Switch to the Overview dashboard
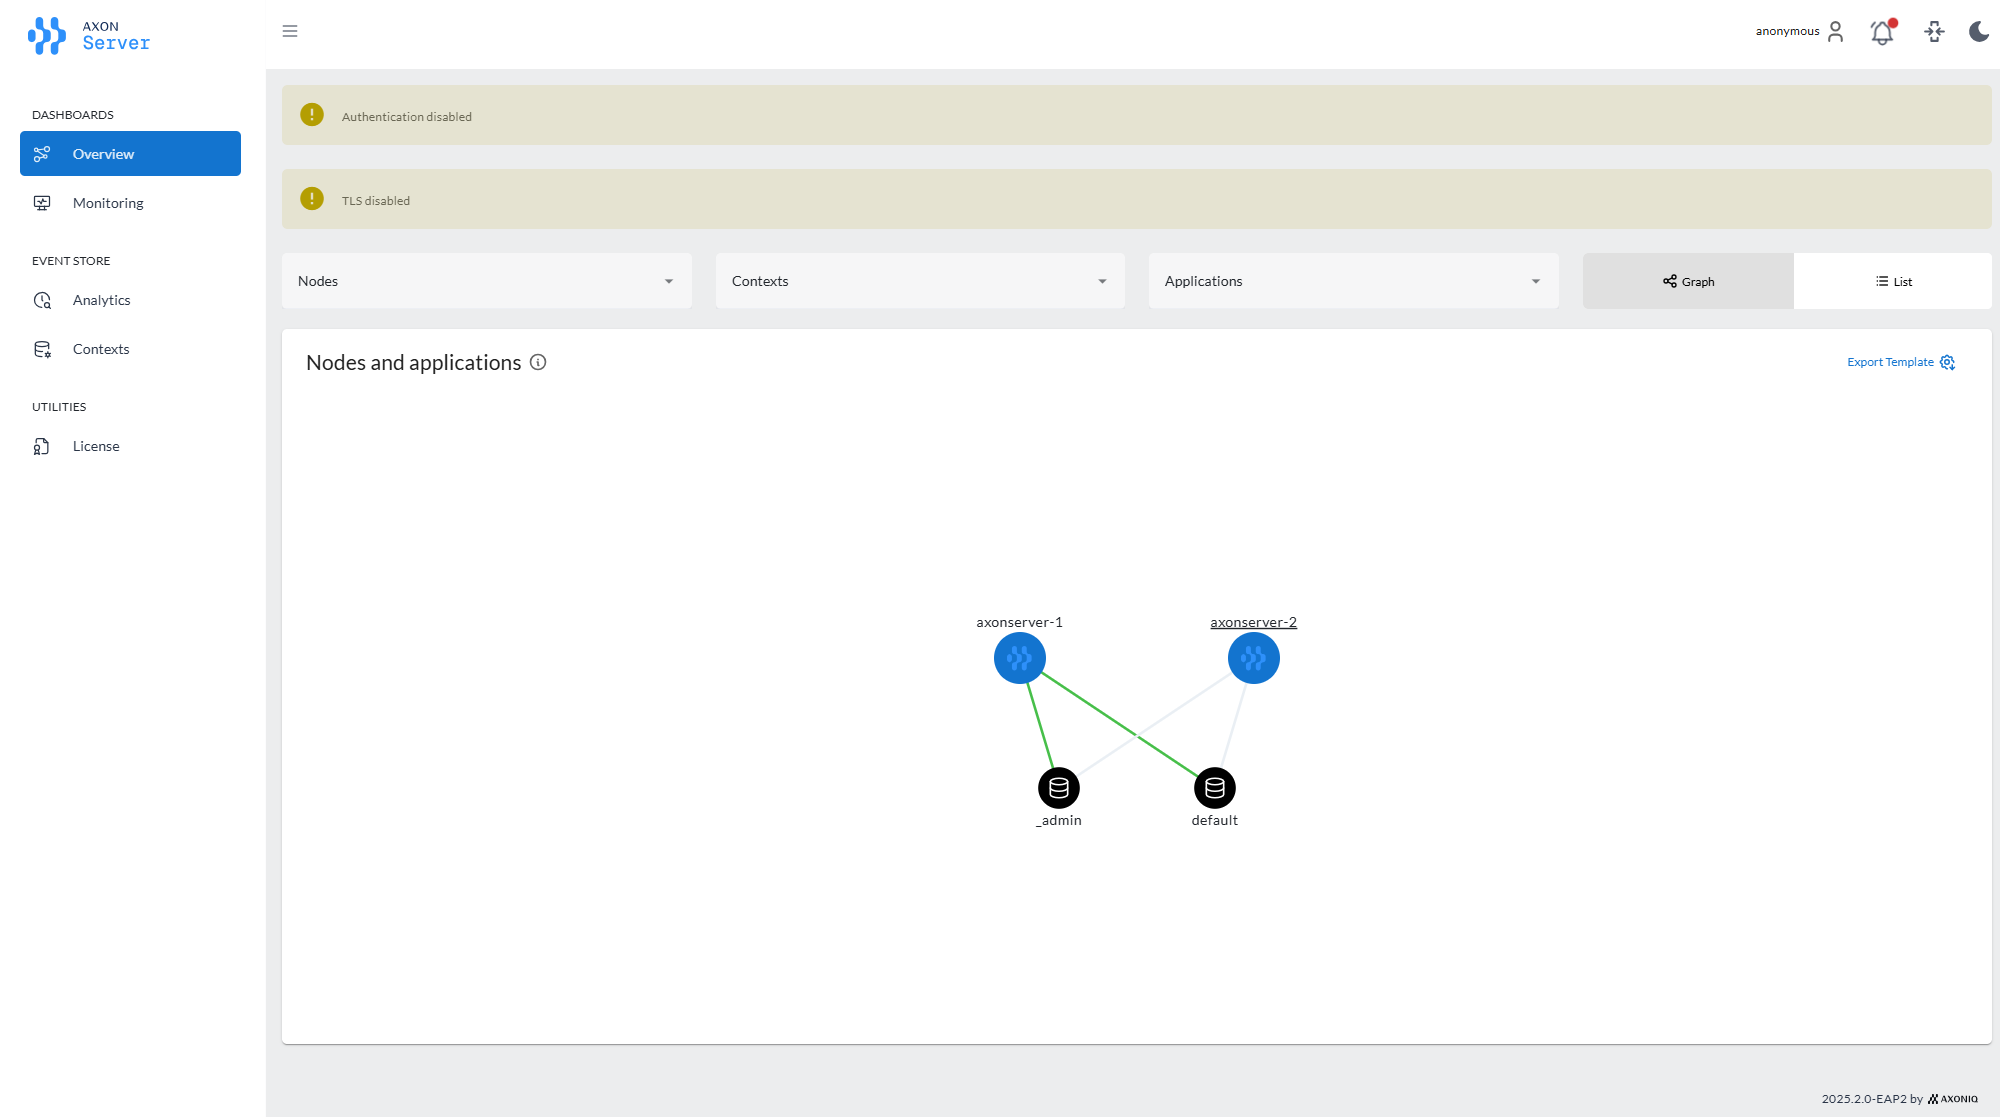Image resolution: width=2000 pixels, height=1117 pixels. click(103, 153)
